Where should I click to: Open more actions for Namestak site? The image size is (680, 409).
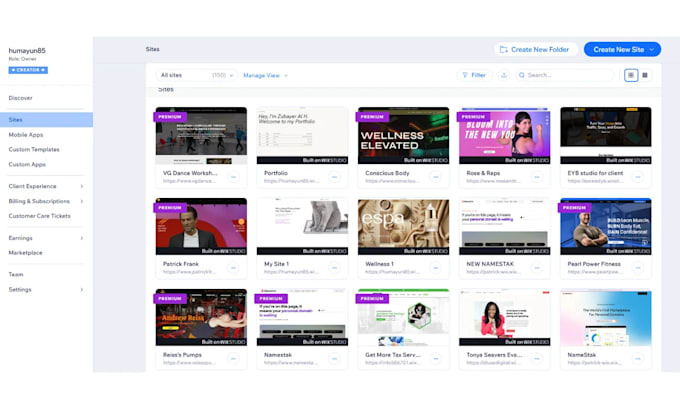(334, 359)
